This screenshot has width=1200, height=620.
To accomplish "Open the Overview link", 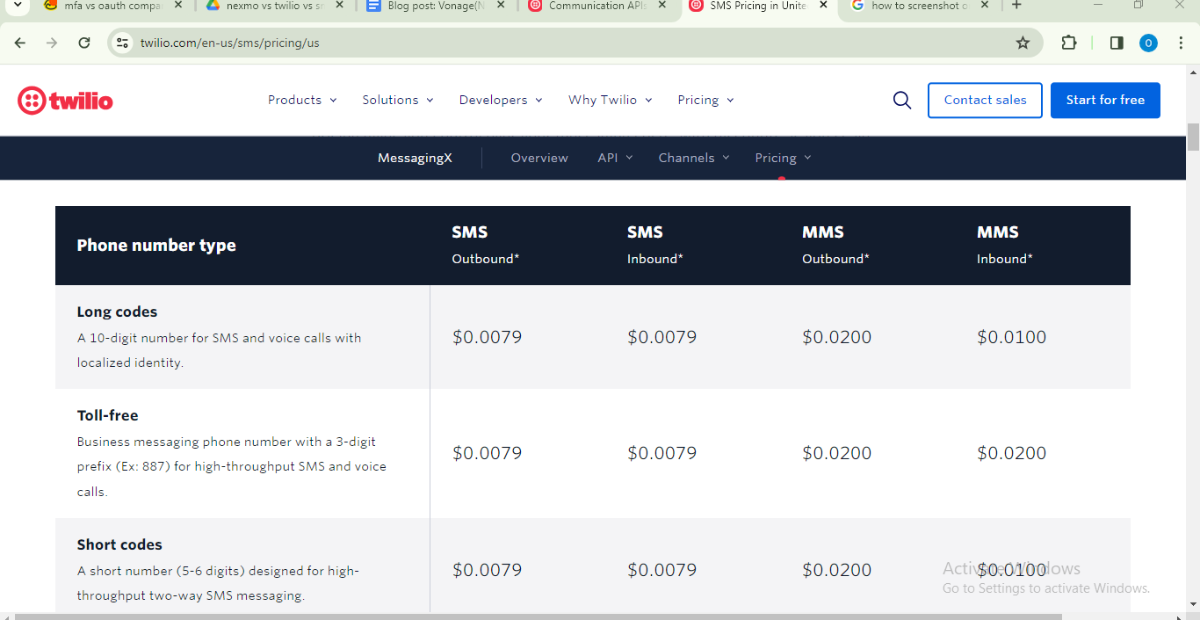I will (x=539, y=158).
